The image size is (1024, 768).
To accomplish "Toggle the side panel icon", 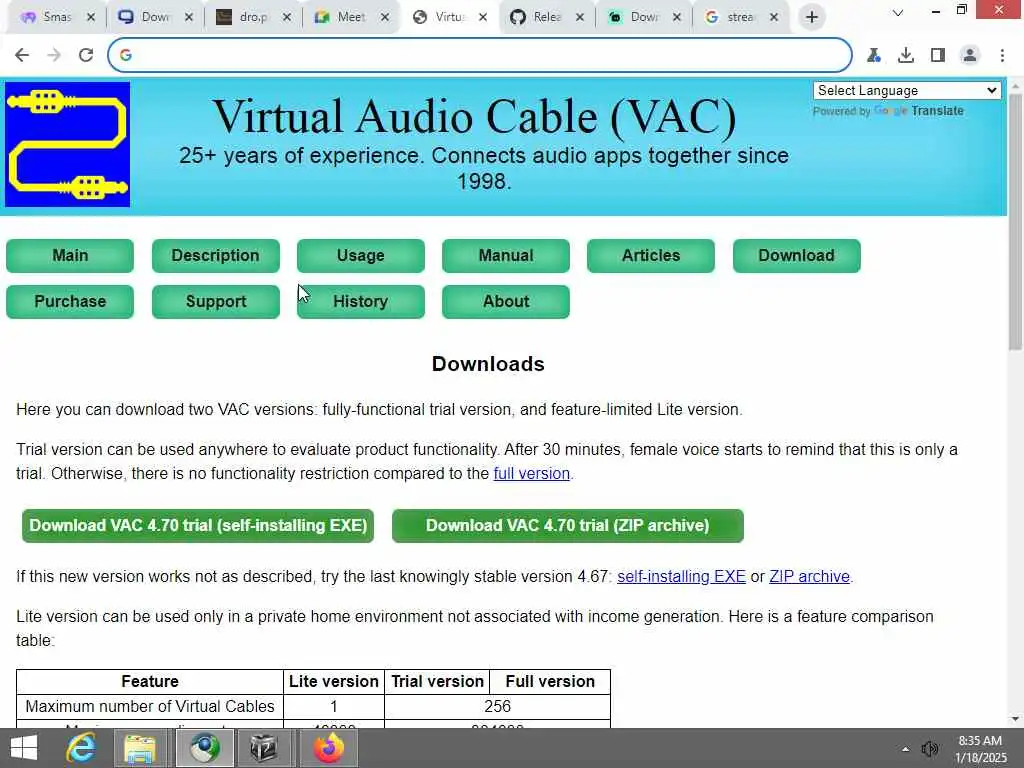I will click(x=938, y=55).
